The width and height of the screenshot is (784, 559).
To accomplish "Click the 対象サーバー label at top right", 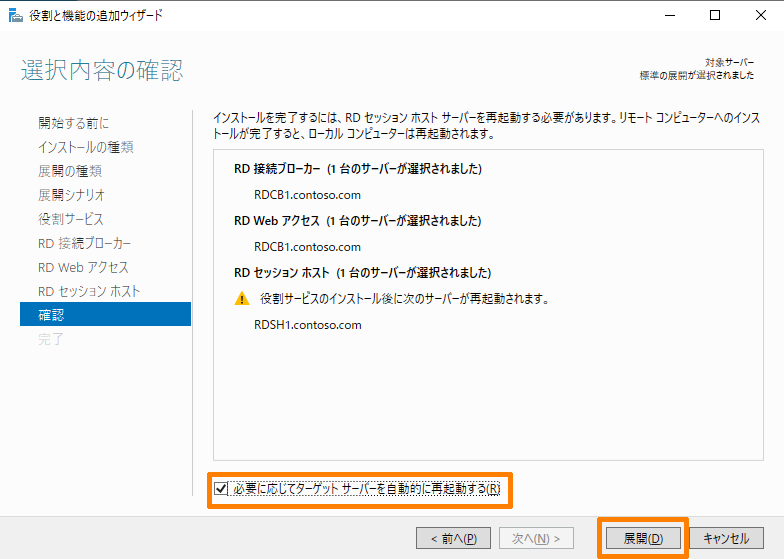I will [730, 62].
